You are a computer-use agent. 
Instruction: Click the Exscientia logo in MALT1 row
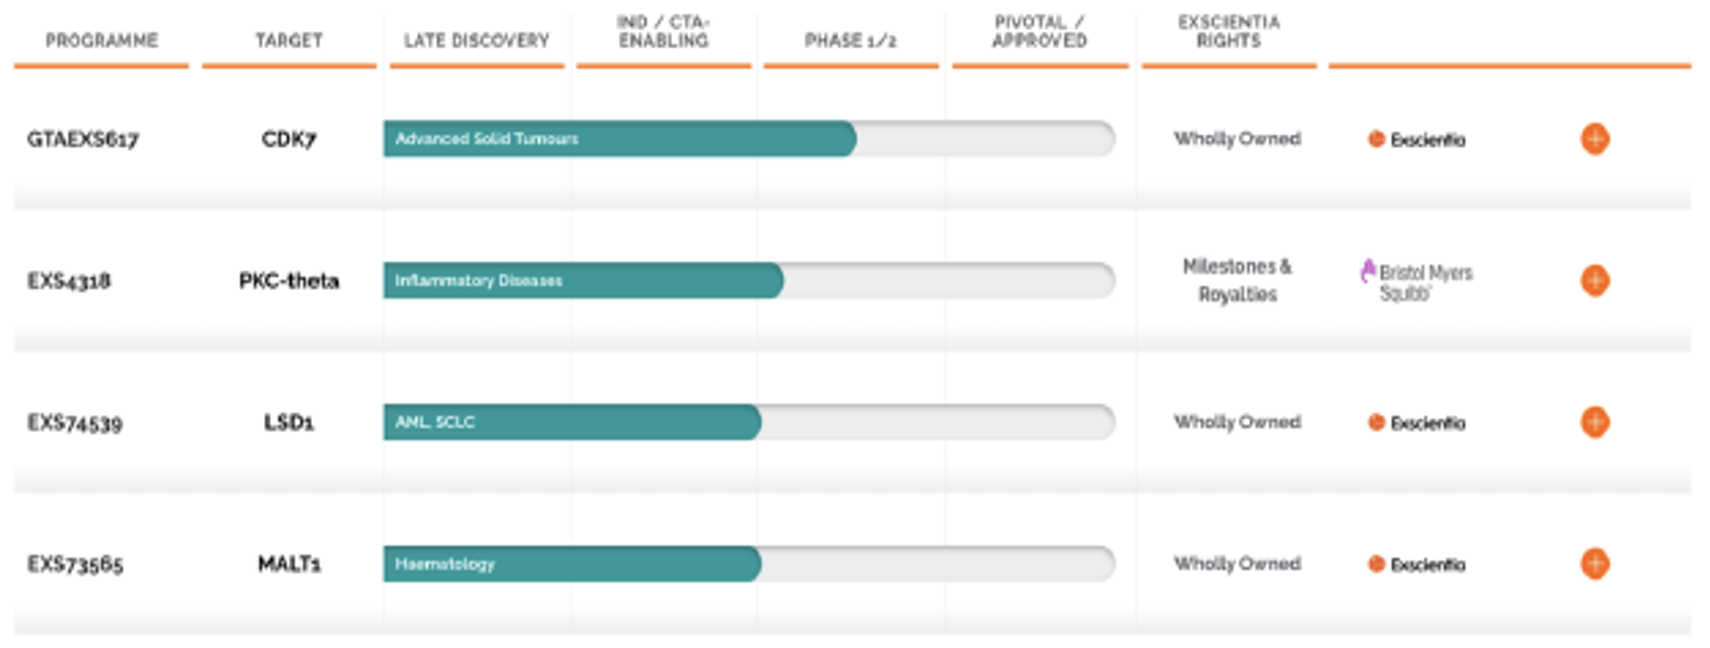tap(1416, 565)
